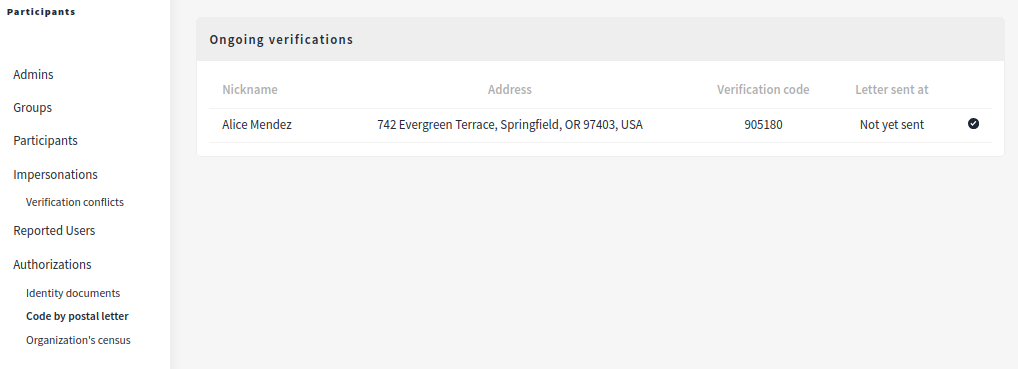Click the Address column header
Image resolution: width=1018 pixels, height=369 pixels.
click(x=510, y=90)
